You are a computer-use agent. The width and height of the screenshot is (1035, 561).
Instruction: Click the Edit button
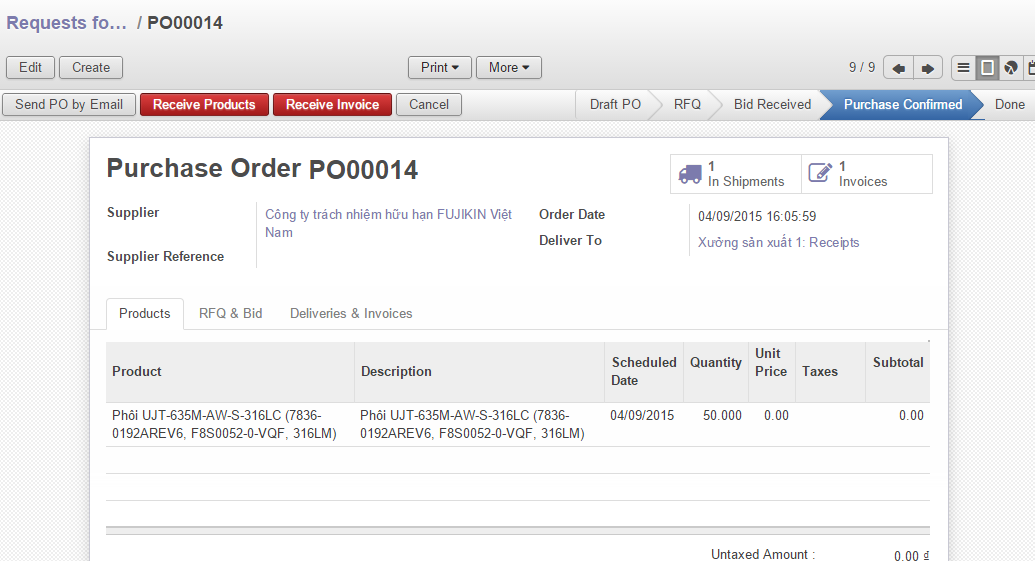tap(30, 68)
